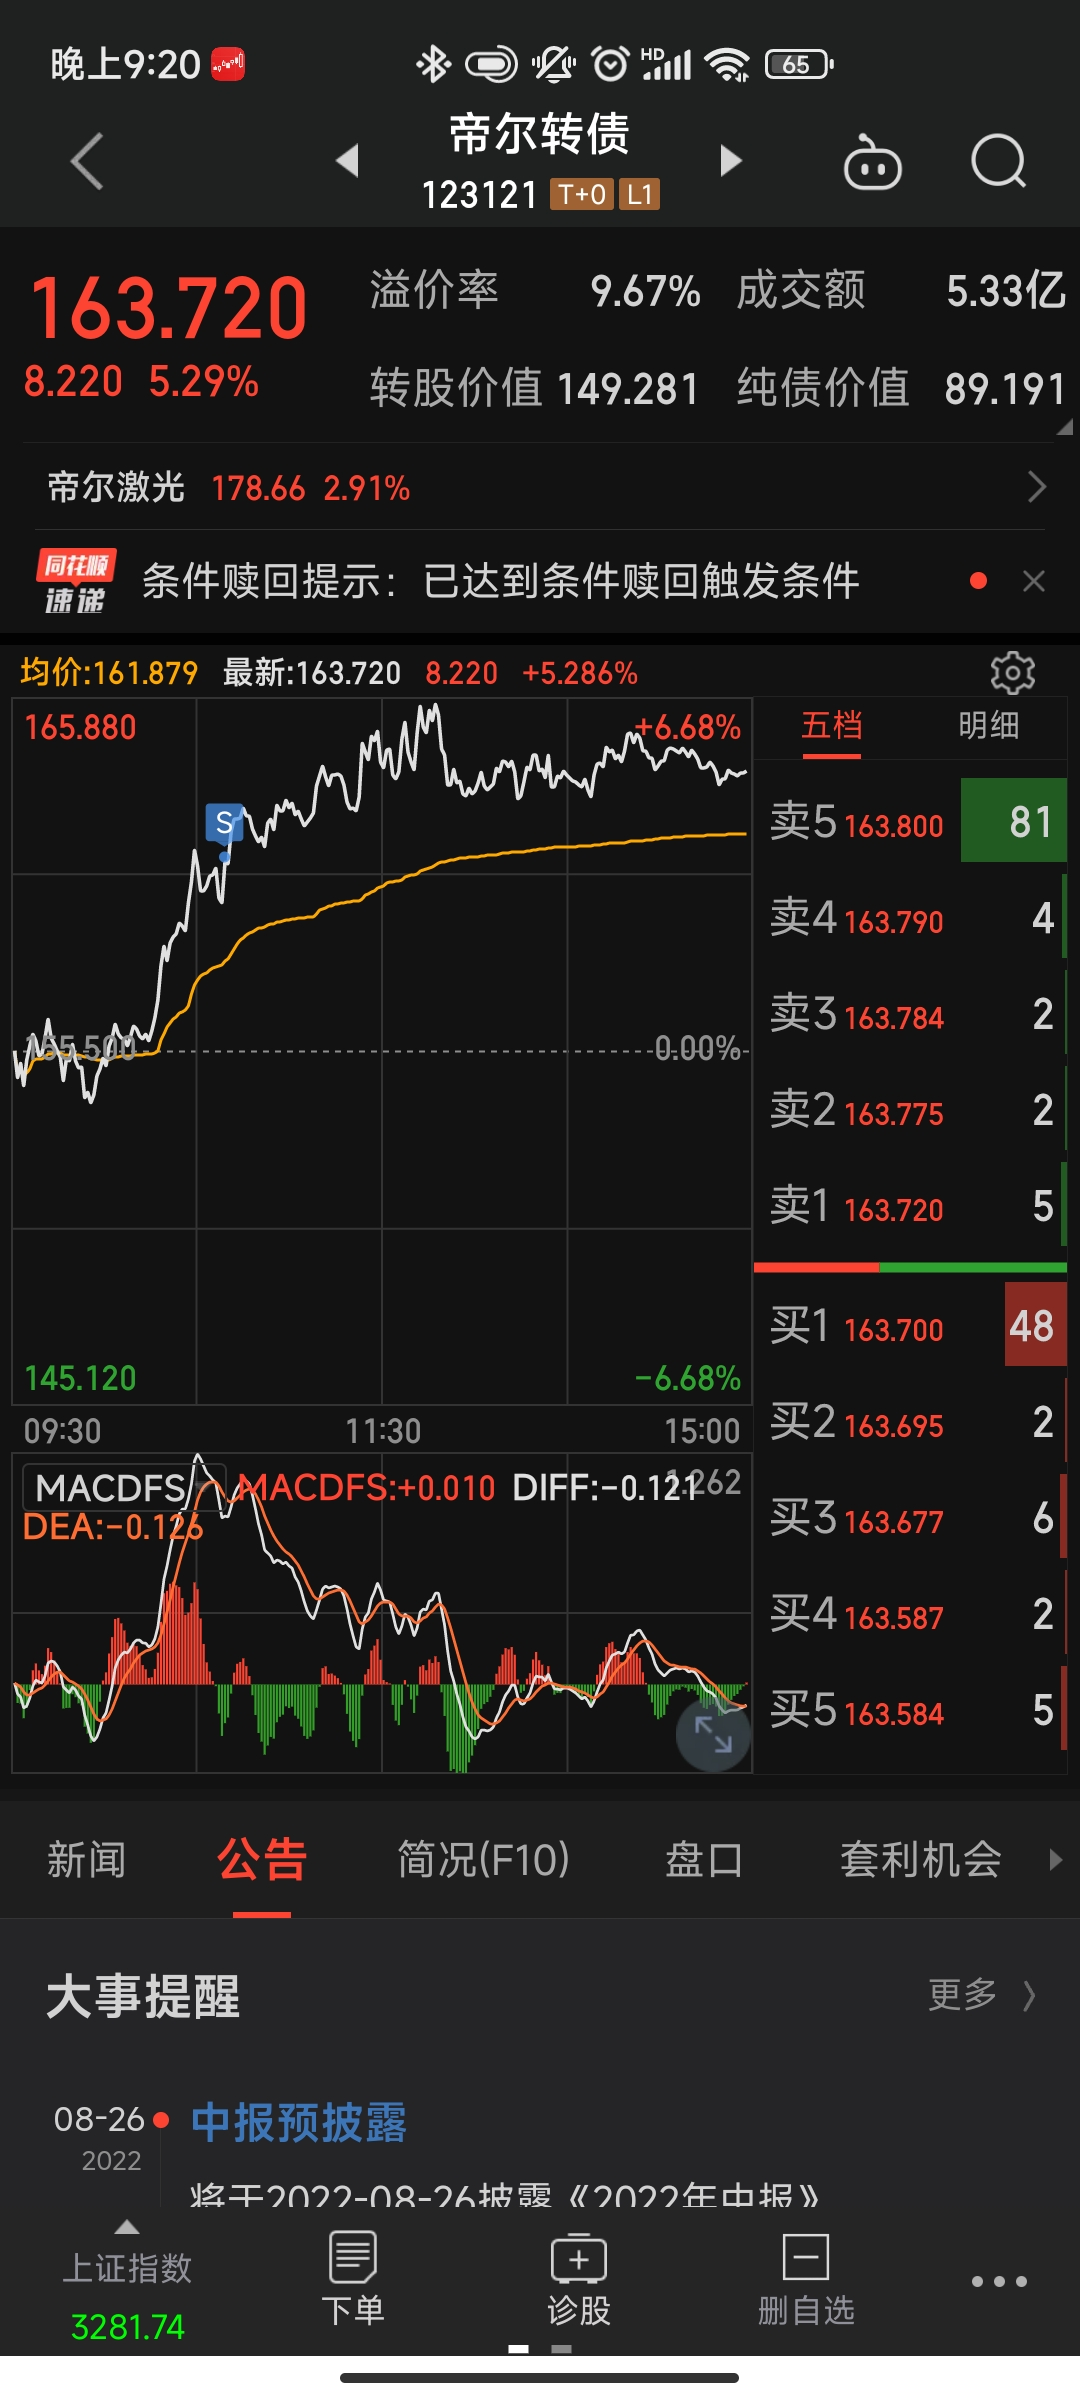The height and width of the screenshot is (2400, 1080).
Task: Tap the Wi-Fi status icon
Action: (x=727, y=64)
